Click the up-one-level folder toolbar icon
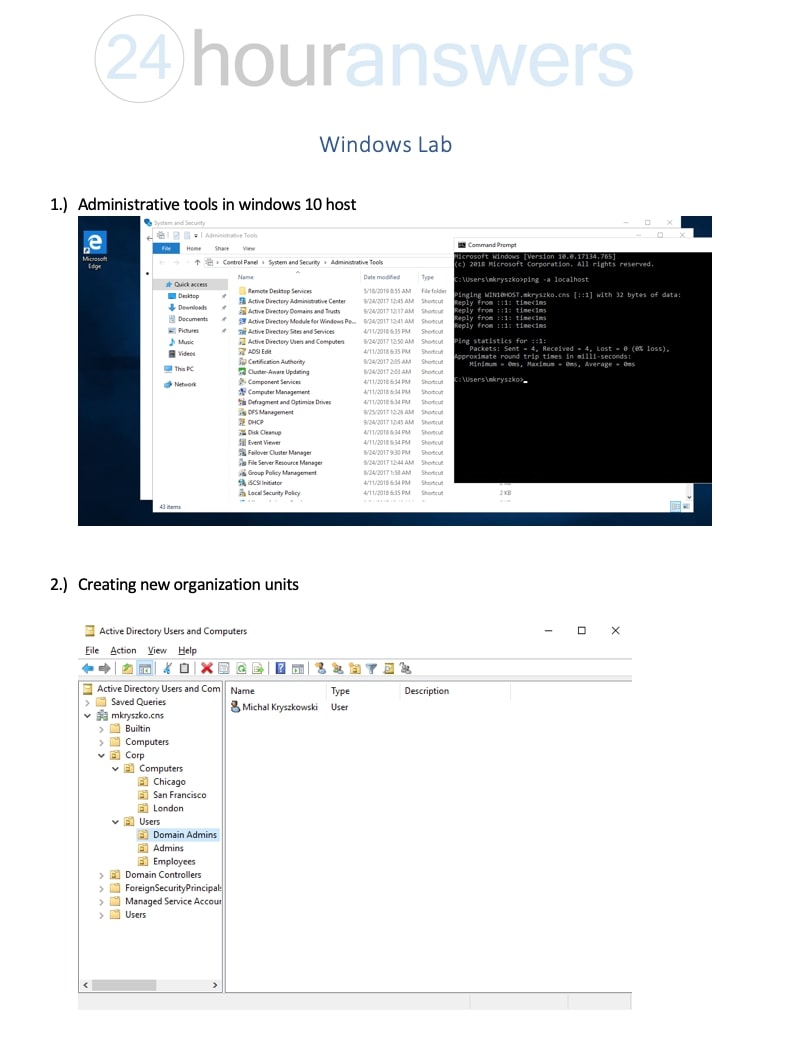Viewport: 786px width, 1048px height. tap(127, 669)
